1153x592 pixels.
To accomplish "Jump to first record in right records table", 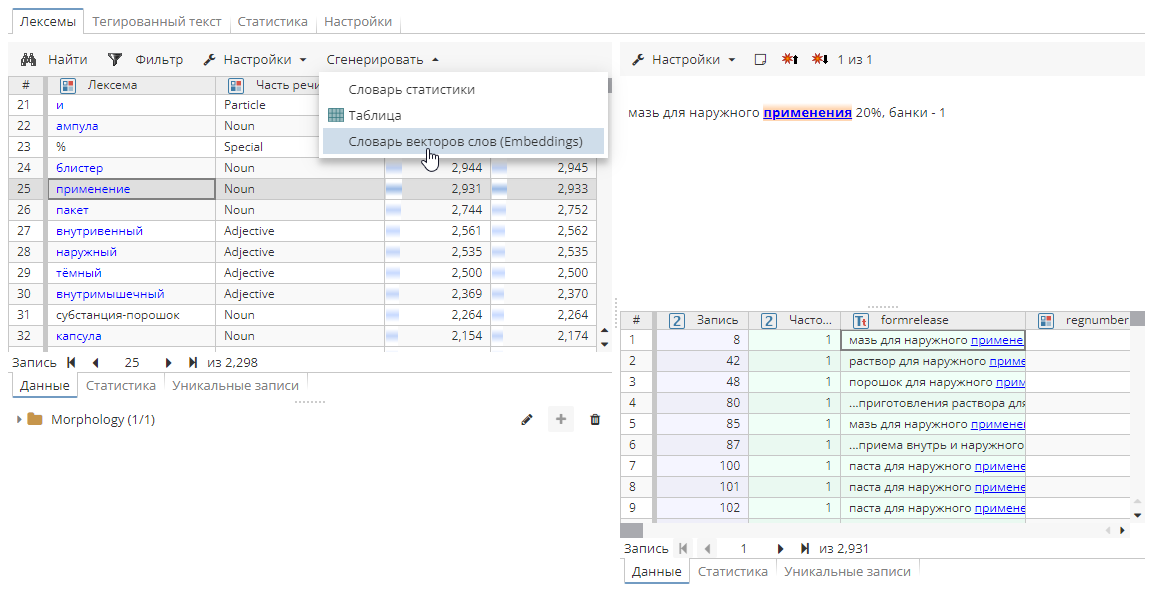I will pyautogui.click(x=683, y=549).
